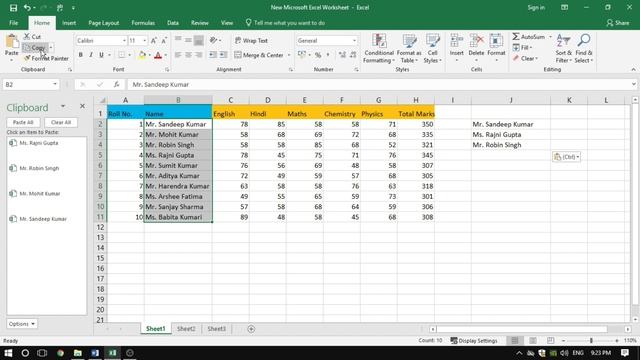Viewport: 640px width, 360px height.
Task: Switch to the Formulas ribbon tab
Action: (x=143, y=23)
